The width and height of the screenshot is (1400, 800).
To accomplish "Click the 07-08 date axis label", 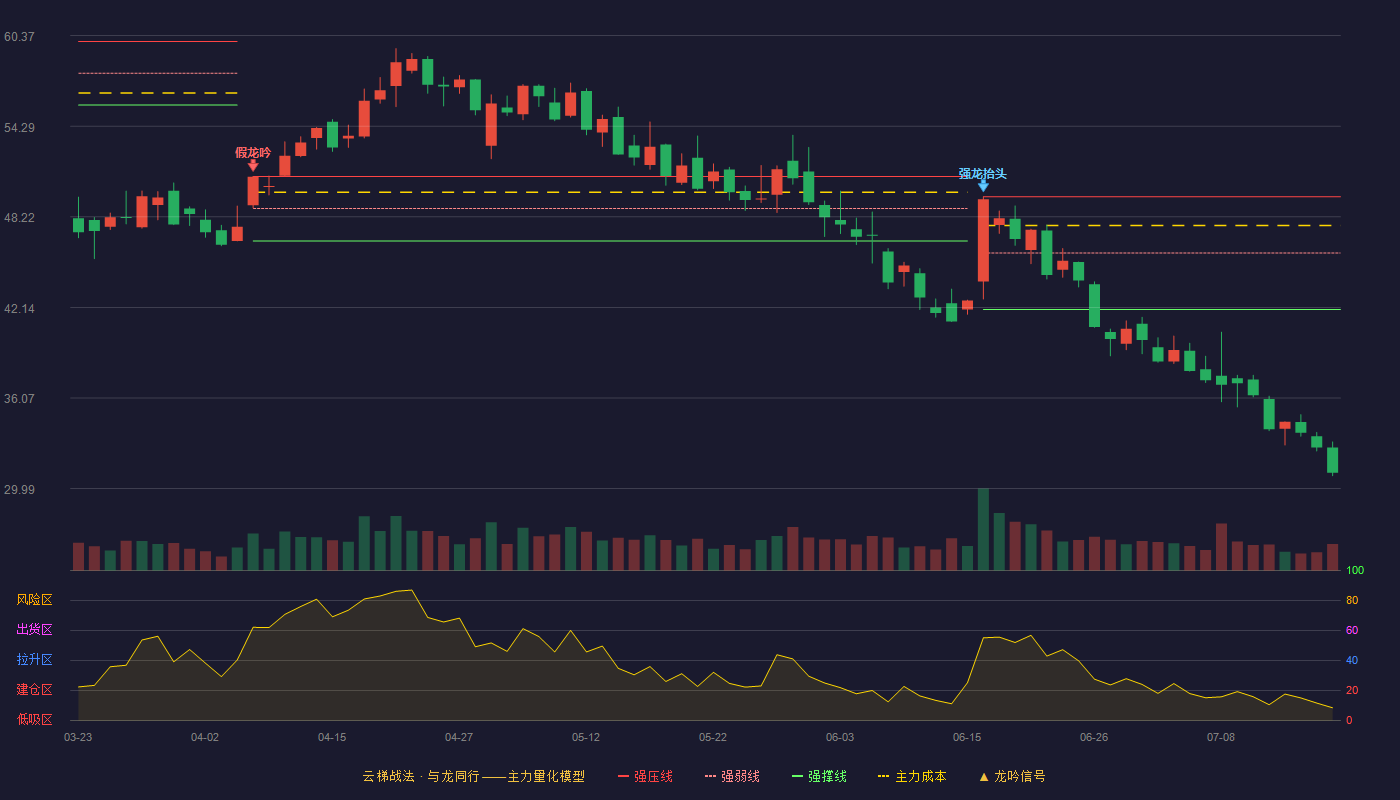I will (x=1221, y=737).
